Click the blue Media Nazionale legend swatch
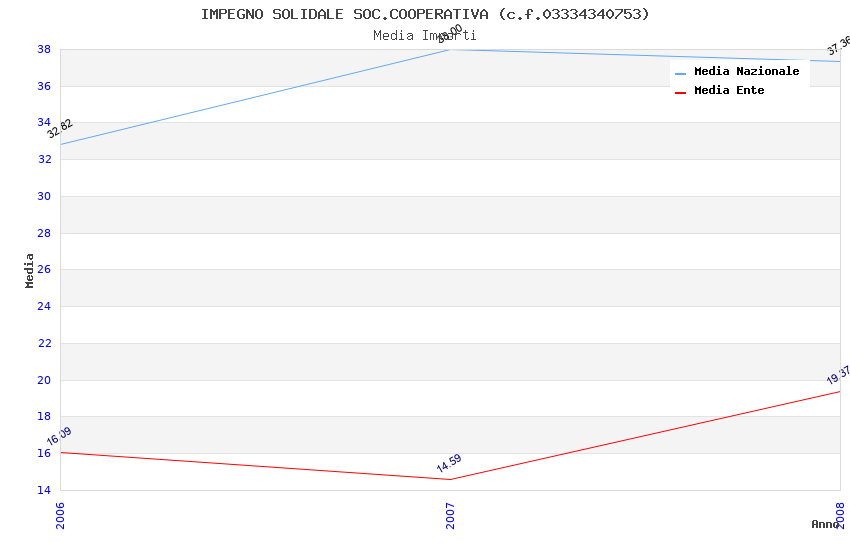Viewport: 850px width, 550px height. [x=680, y=73]
